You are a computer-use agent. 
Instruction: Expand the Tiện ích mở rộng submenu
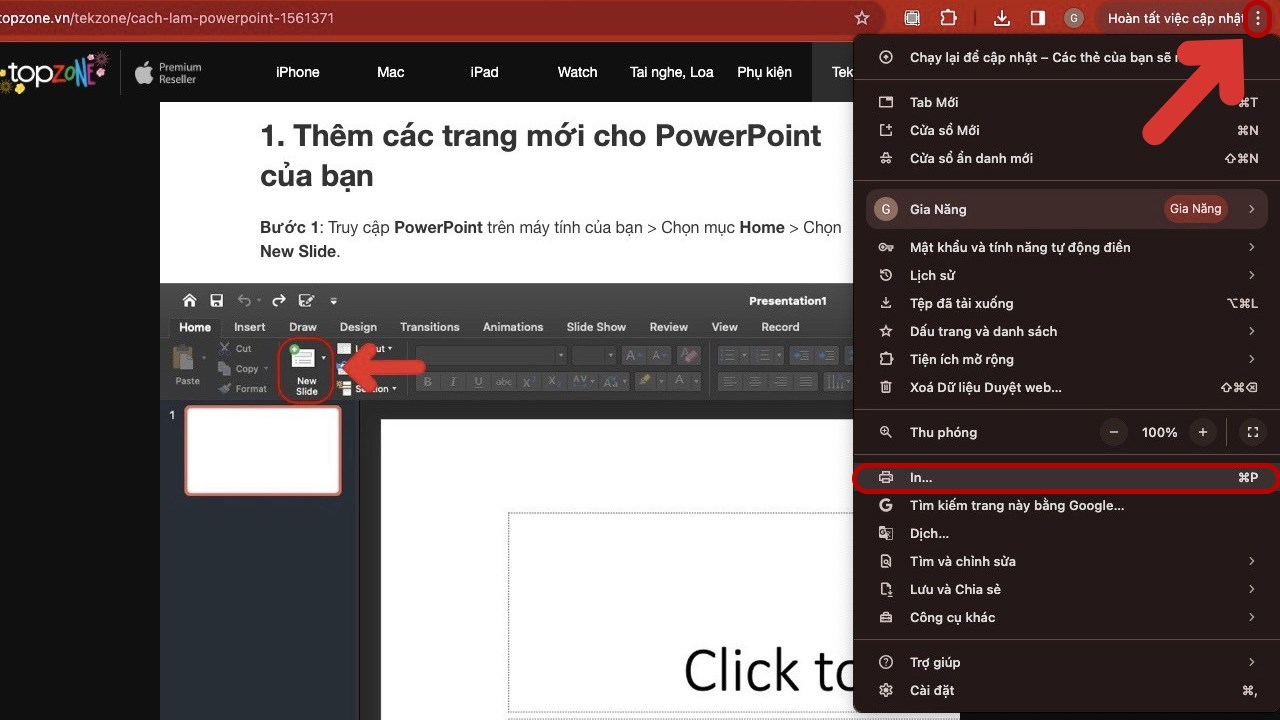(1067, 359)
